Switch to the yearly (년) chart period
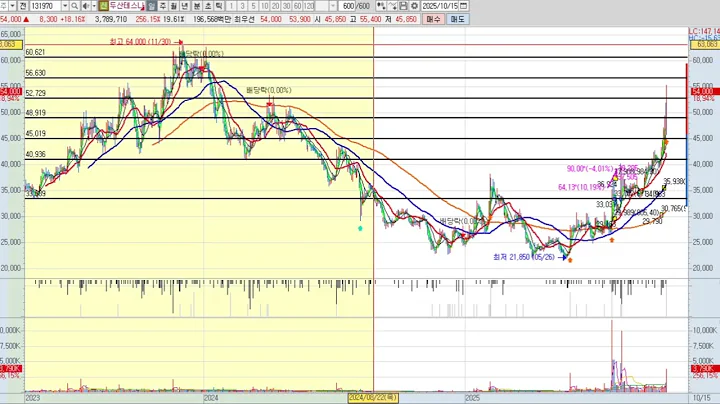The image size is (720, 404). [x=185, y=6]
